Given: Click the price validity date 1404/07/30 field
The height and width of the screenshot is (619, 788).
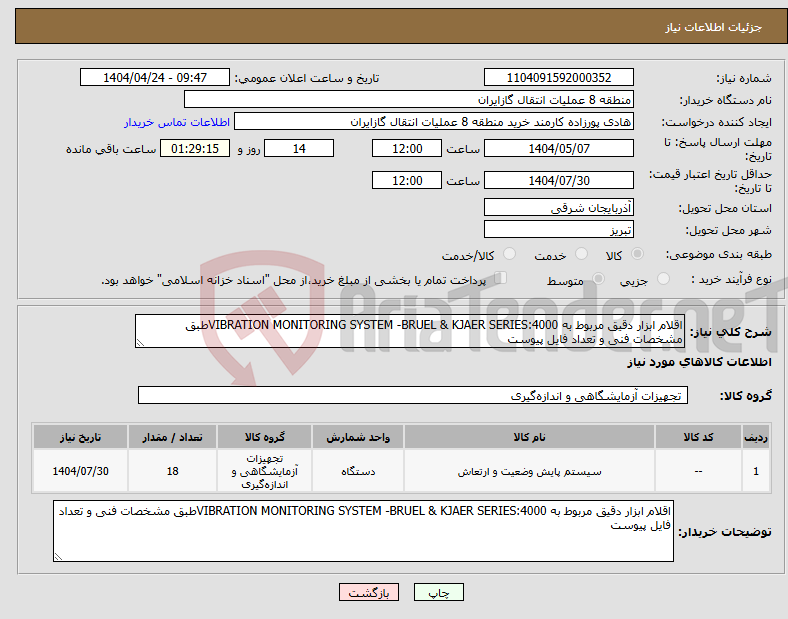Looking at the screenshot, I should [558, 180].
